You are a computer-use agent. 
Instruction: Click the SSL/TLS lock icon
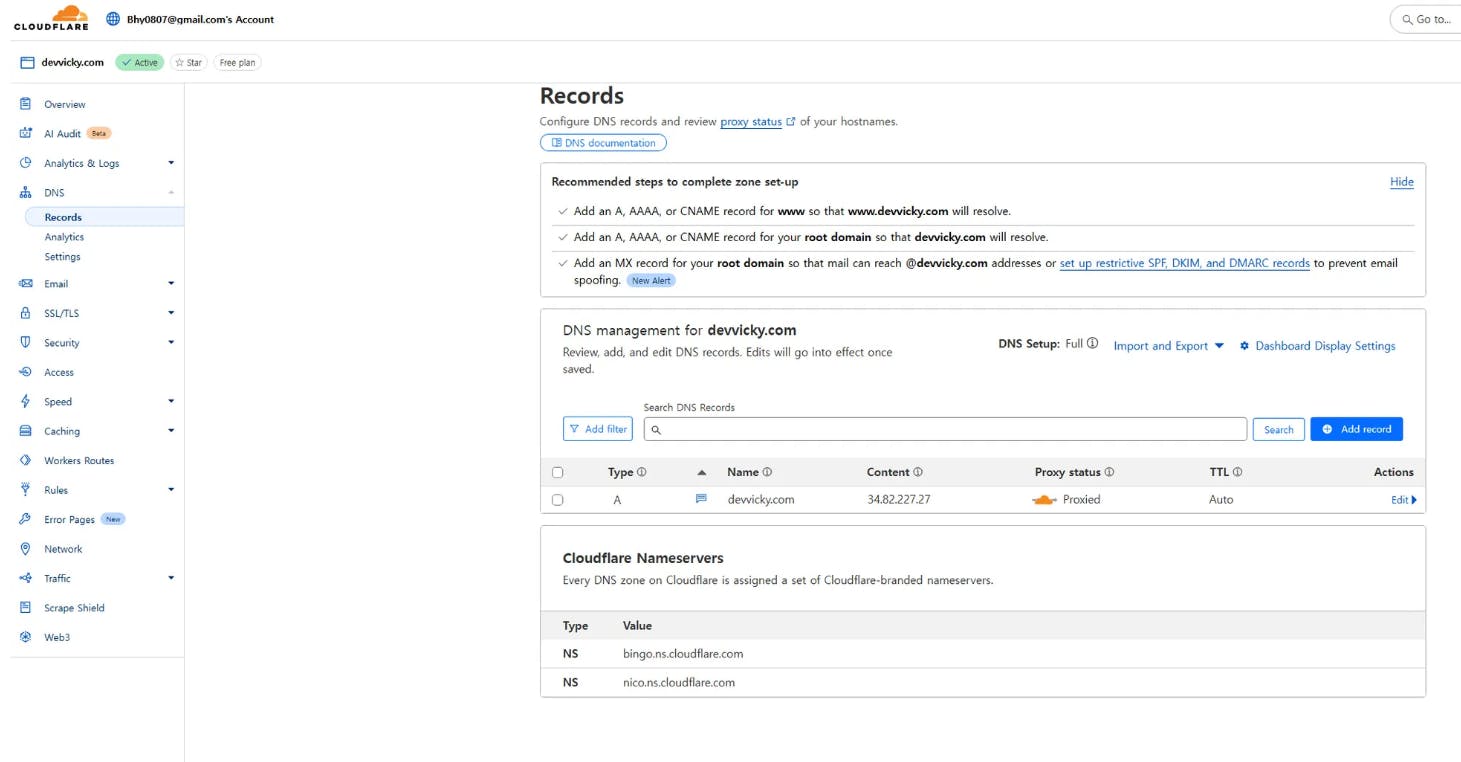click(26, 313)
